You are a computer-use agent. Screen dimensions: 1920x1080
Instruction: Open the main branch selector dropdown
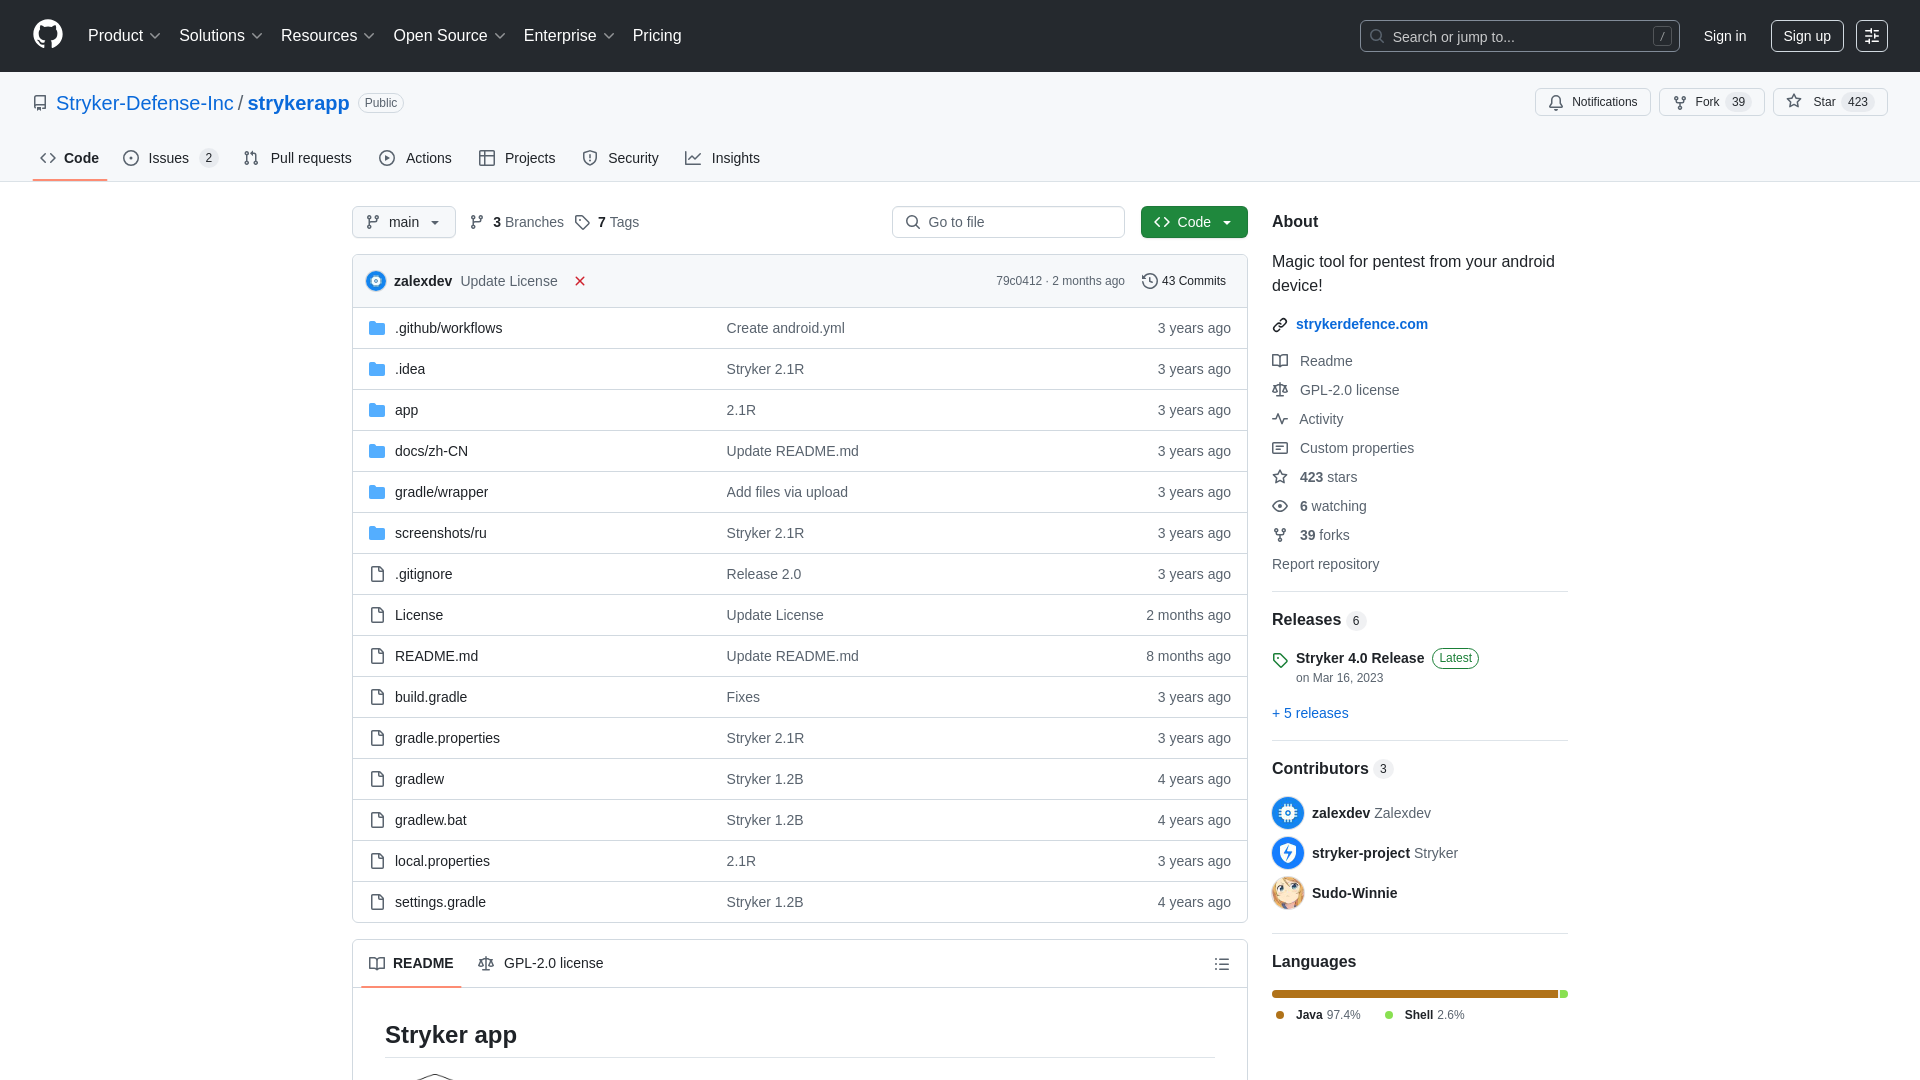(x=404, y=222)
